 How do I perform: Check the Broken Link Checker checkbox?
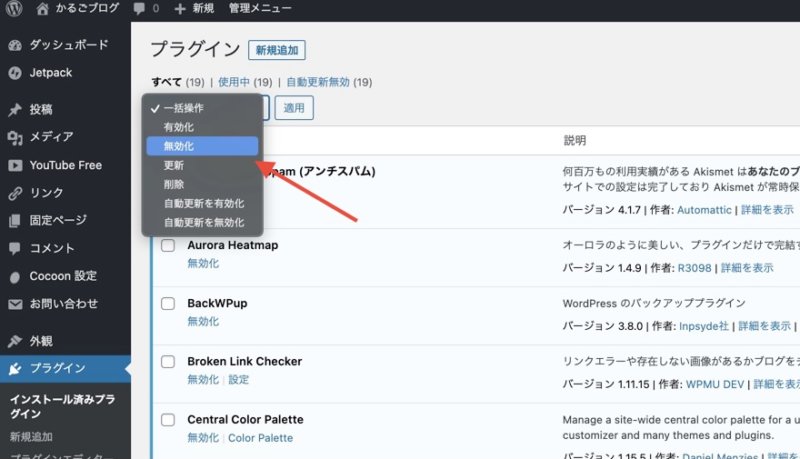click(168, 362)
